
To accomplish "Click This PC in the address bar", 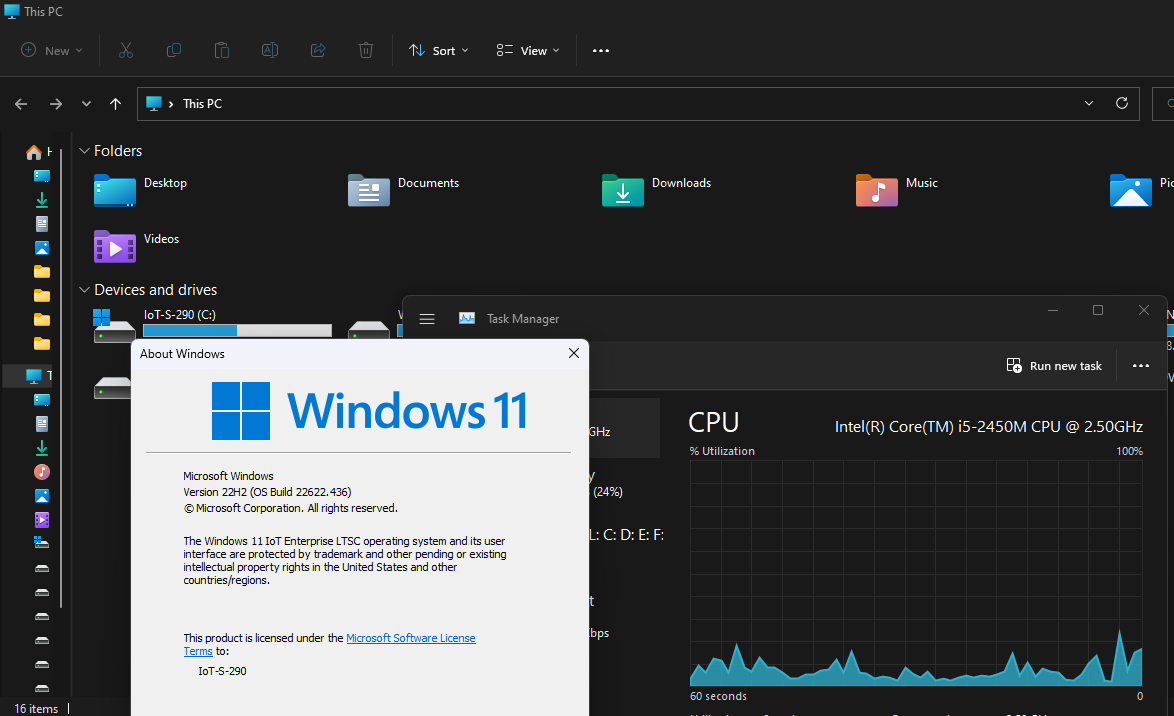I will click(x=202, y=104).
